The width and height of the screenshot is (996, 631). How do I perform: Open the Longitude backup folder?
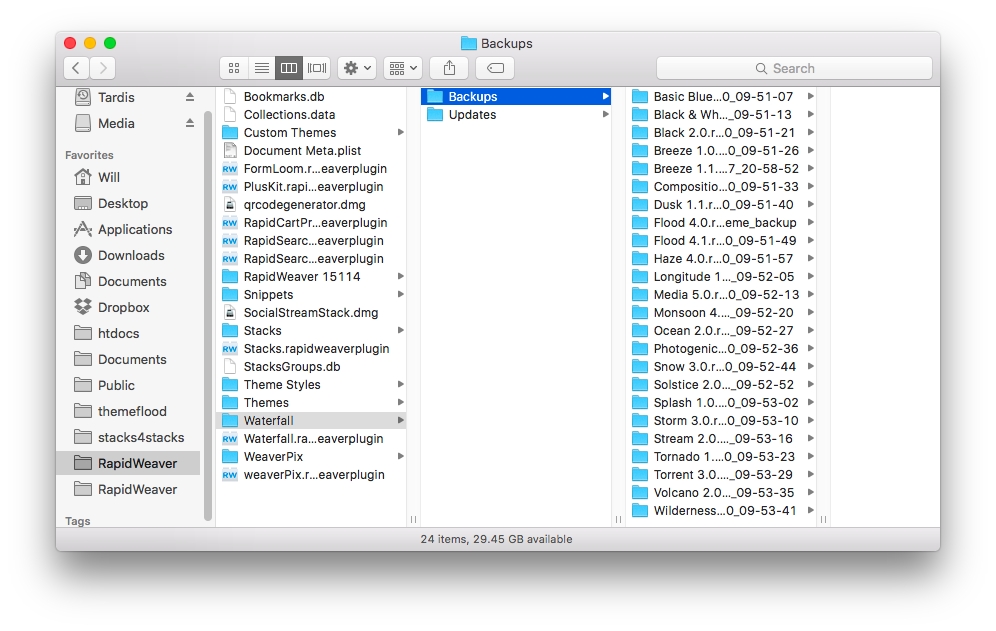coord(722,276)
